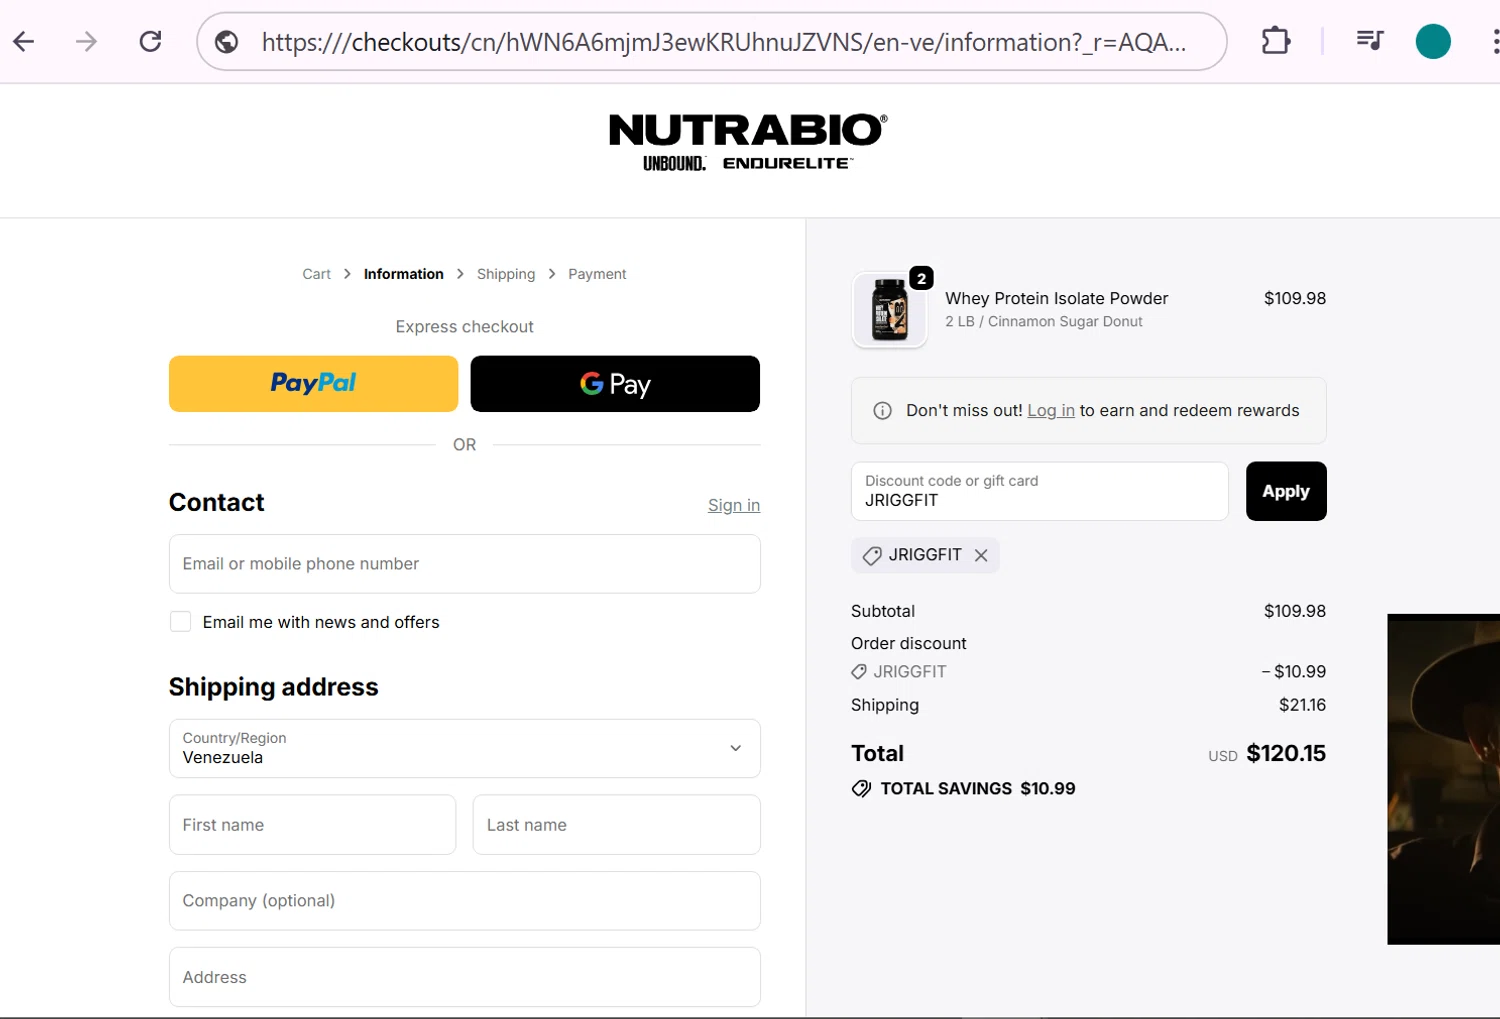This screenshot has width=1500, height=1019.
Task: Focus the Company (optional) field
Action: click(x=465, y=901)
